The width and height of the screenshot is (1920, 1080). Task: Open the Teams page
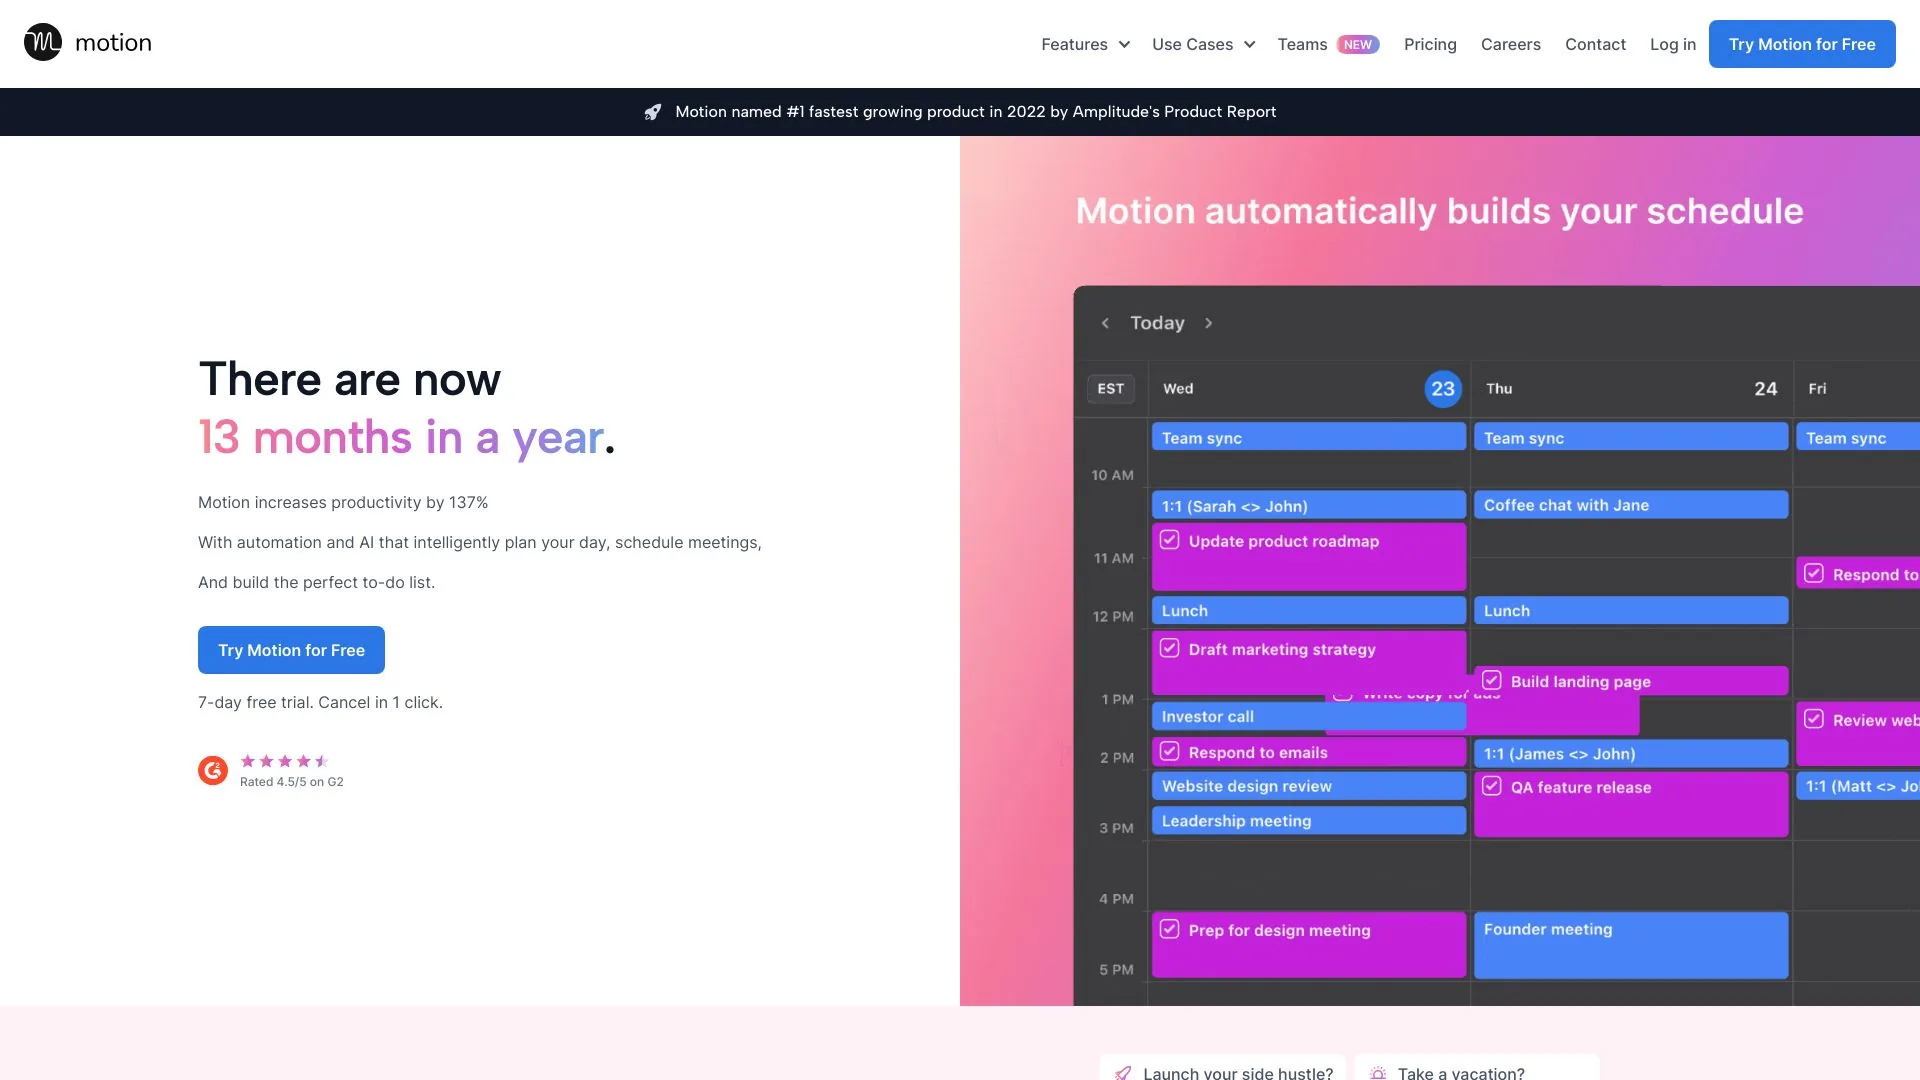1302,44
